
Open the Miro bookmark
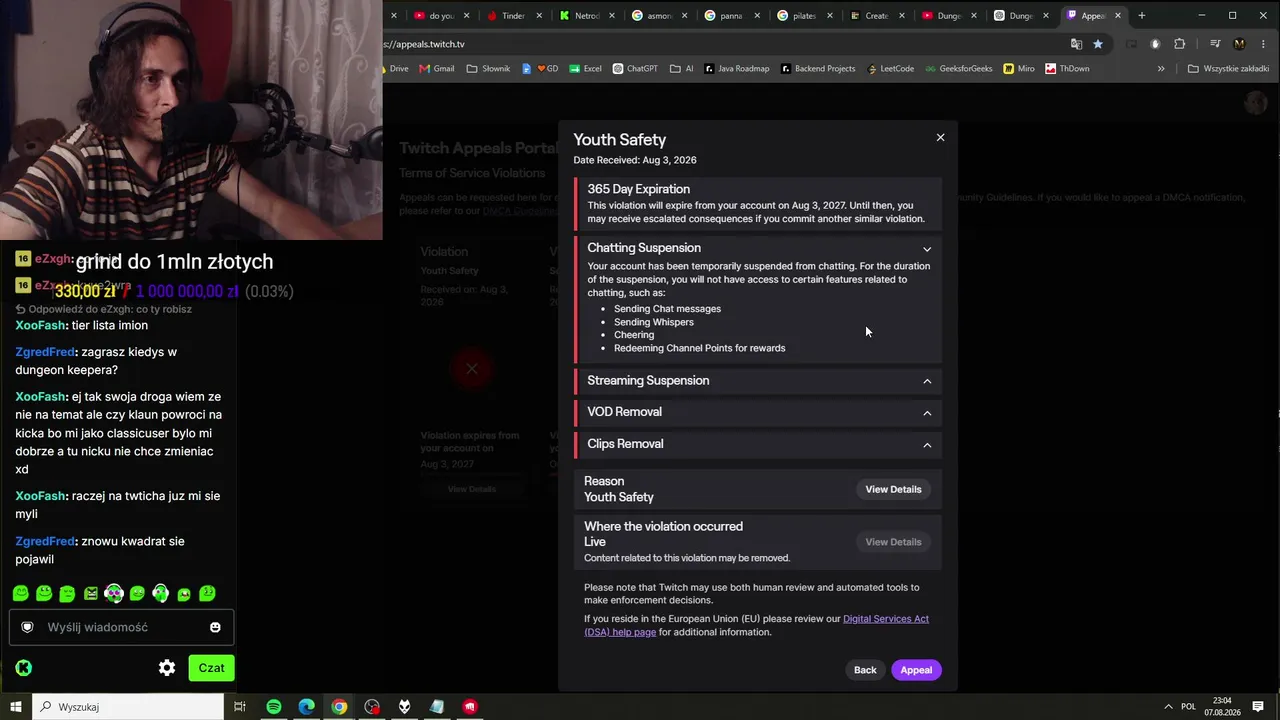click(1019, 69)
